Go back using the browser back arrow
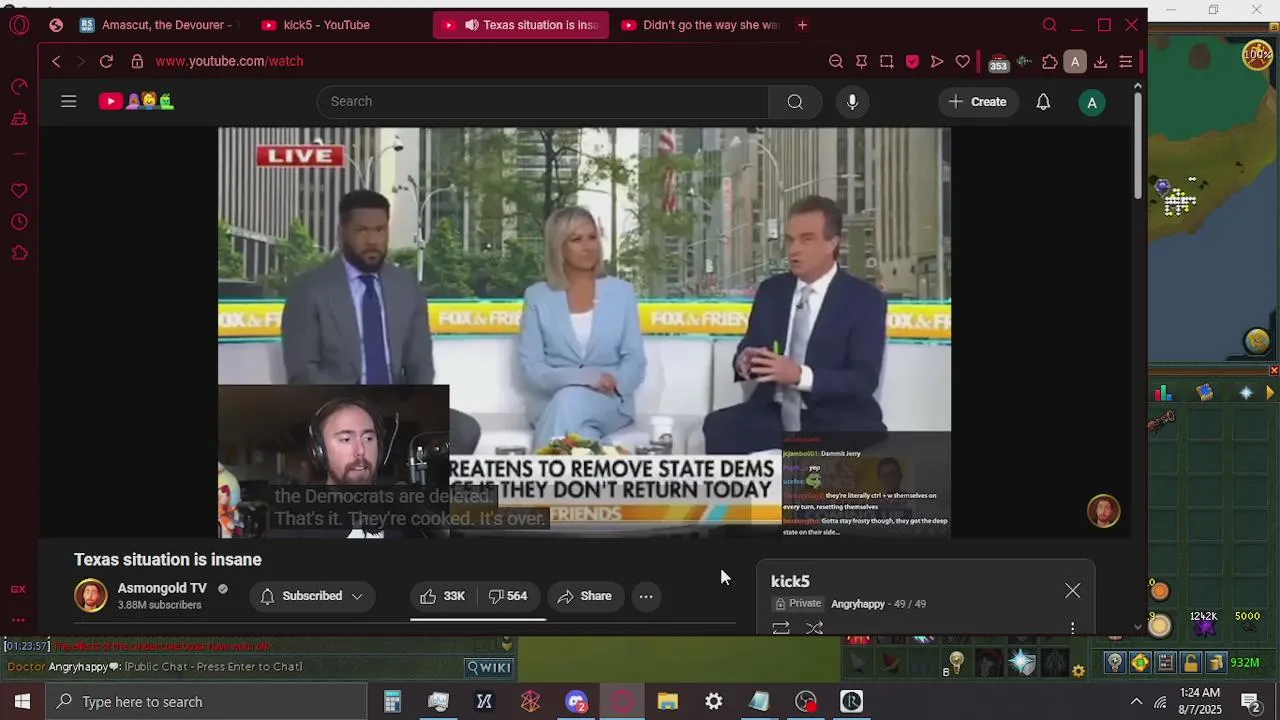This screenshot has height=720, width=1280. pyautogui.click(x=56, y=61)
